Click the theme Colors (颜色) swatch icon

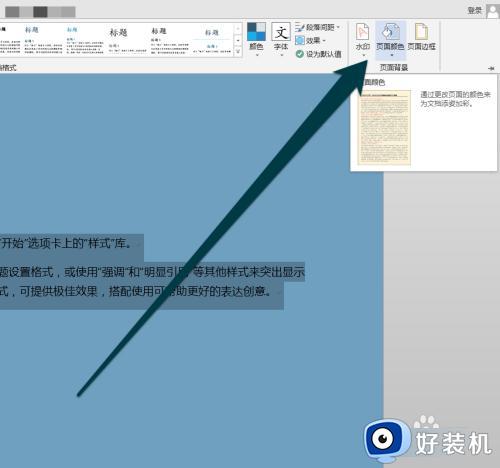coord(256,32)
